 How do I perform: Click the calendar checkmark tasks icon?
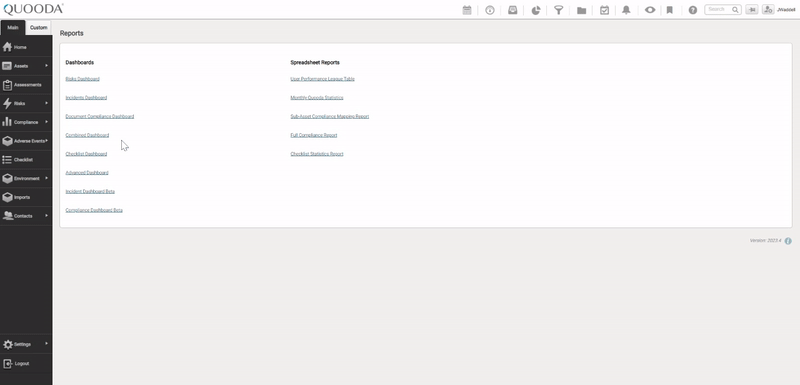(x=605, y=10)
